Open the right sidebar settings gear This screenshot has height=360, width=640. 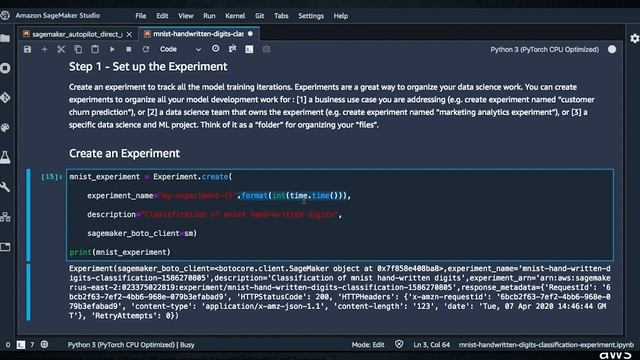(634, 38)
